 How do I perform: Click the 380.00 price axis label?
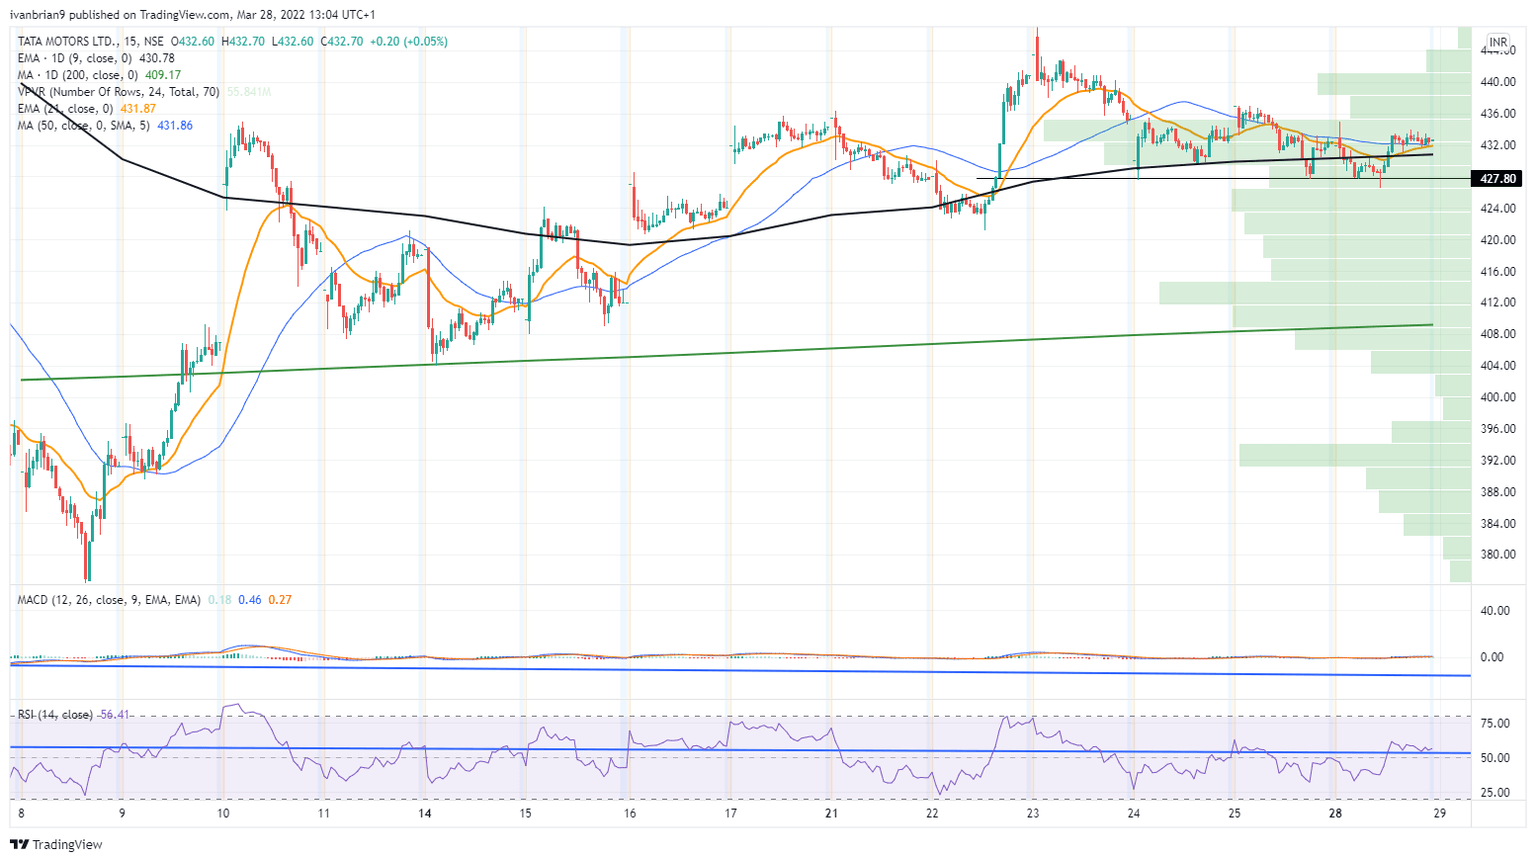tap(1499, 555)
